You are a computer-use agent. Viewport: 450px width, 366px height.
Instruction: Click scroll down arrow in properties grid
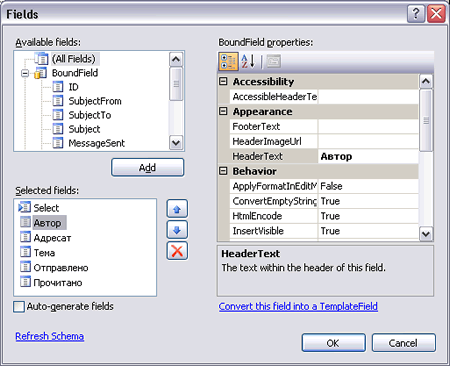(x=426, y=234)
